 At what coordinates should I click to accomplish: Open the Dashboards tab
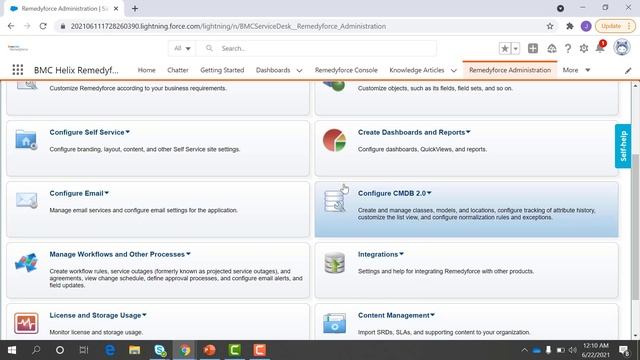point(273,70)
